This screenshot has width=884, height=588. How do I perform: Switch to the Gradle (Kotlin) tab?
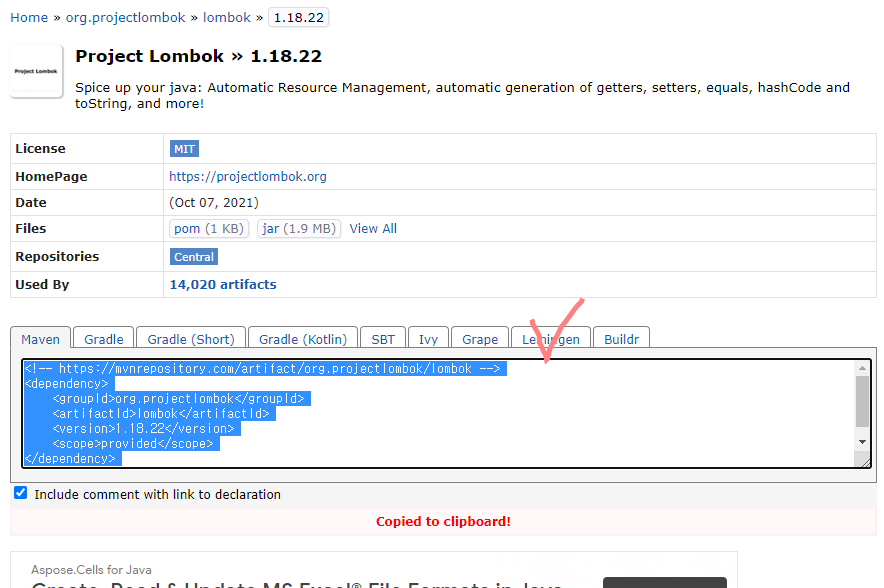pos(303,339)
